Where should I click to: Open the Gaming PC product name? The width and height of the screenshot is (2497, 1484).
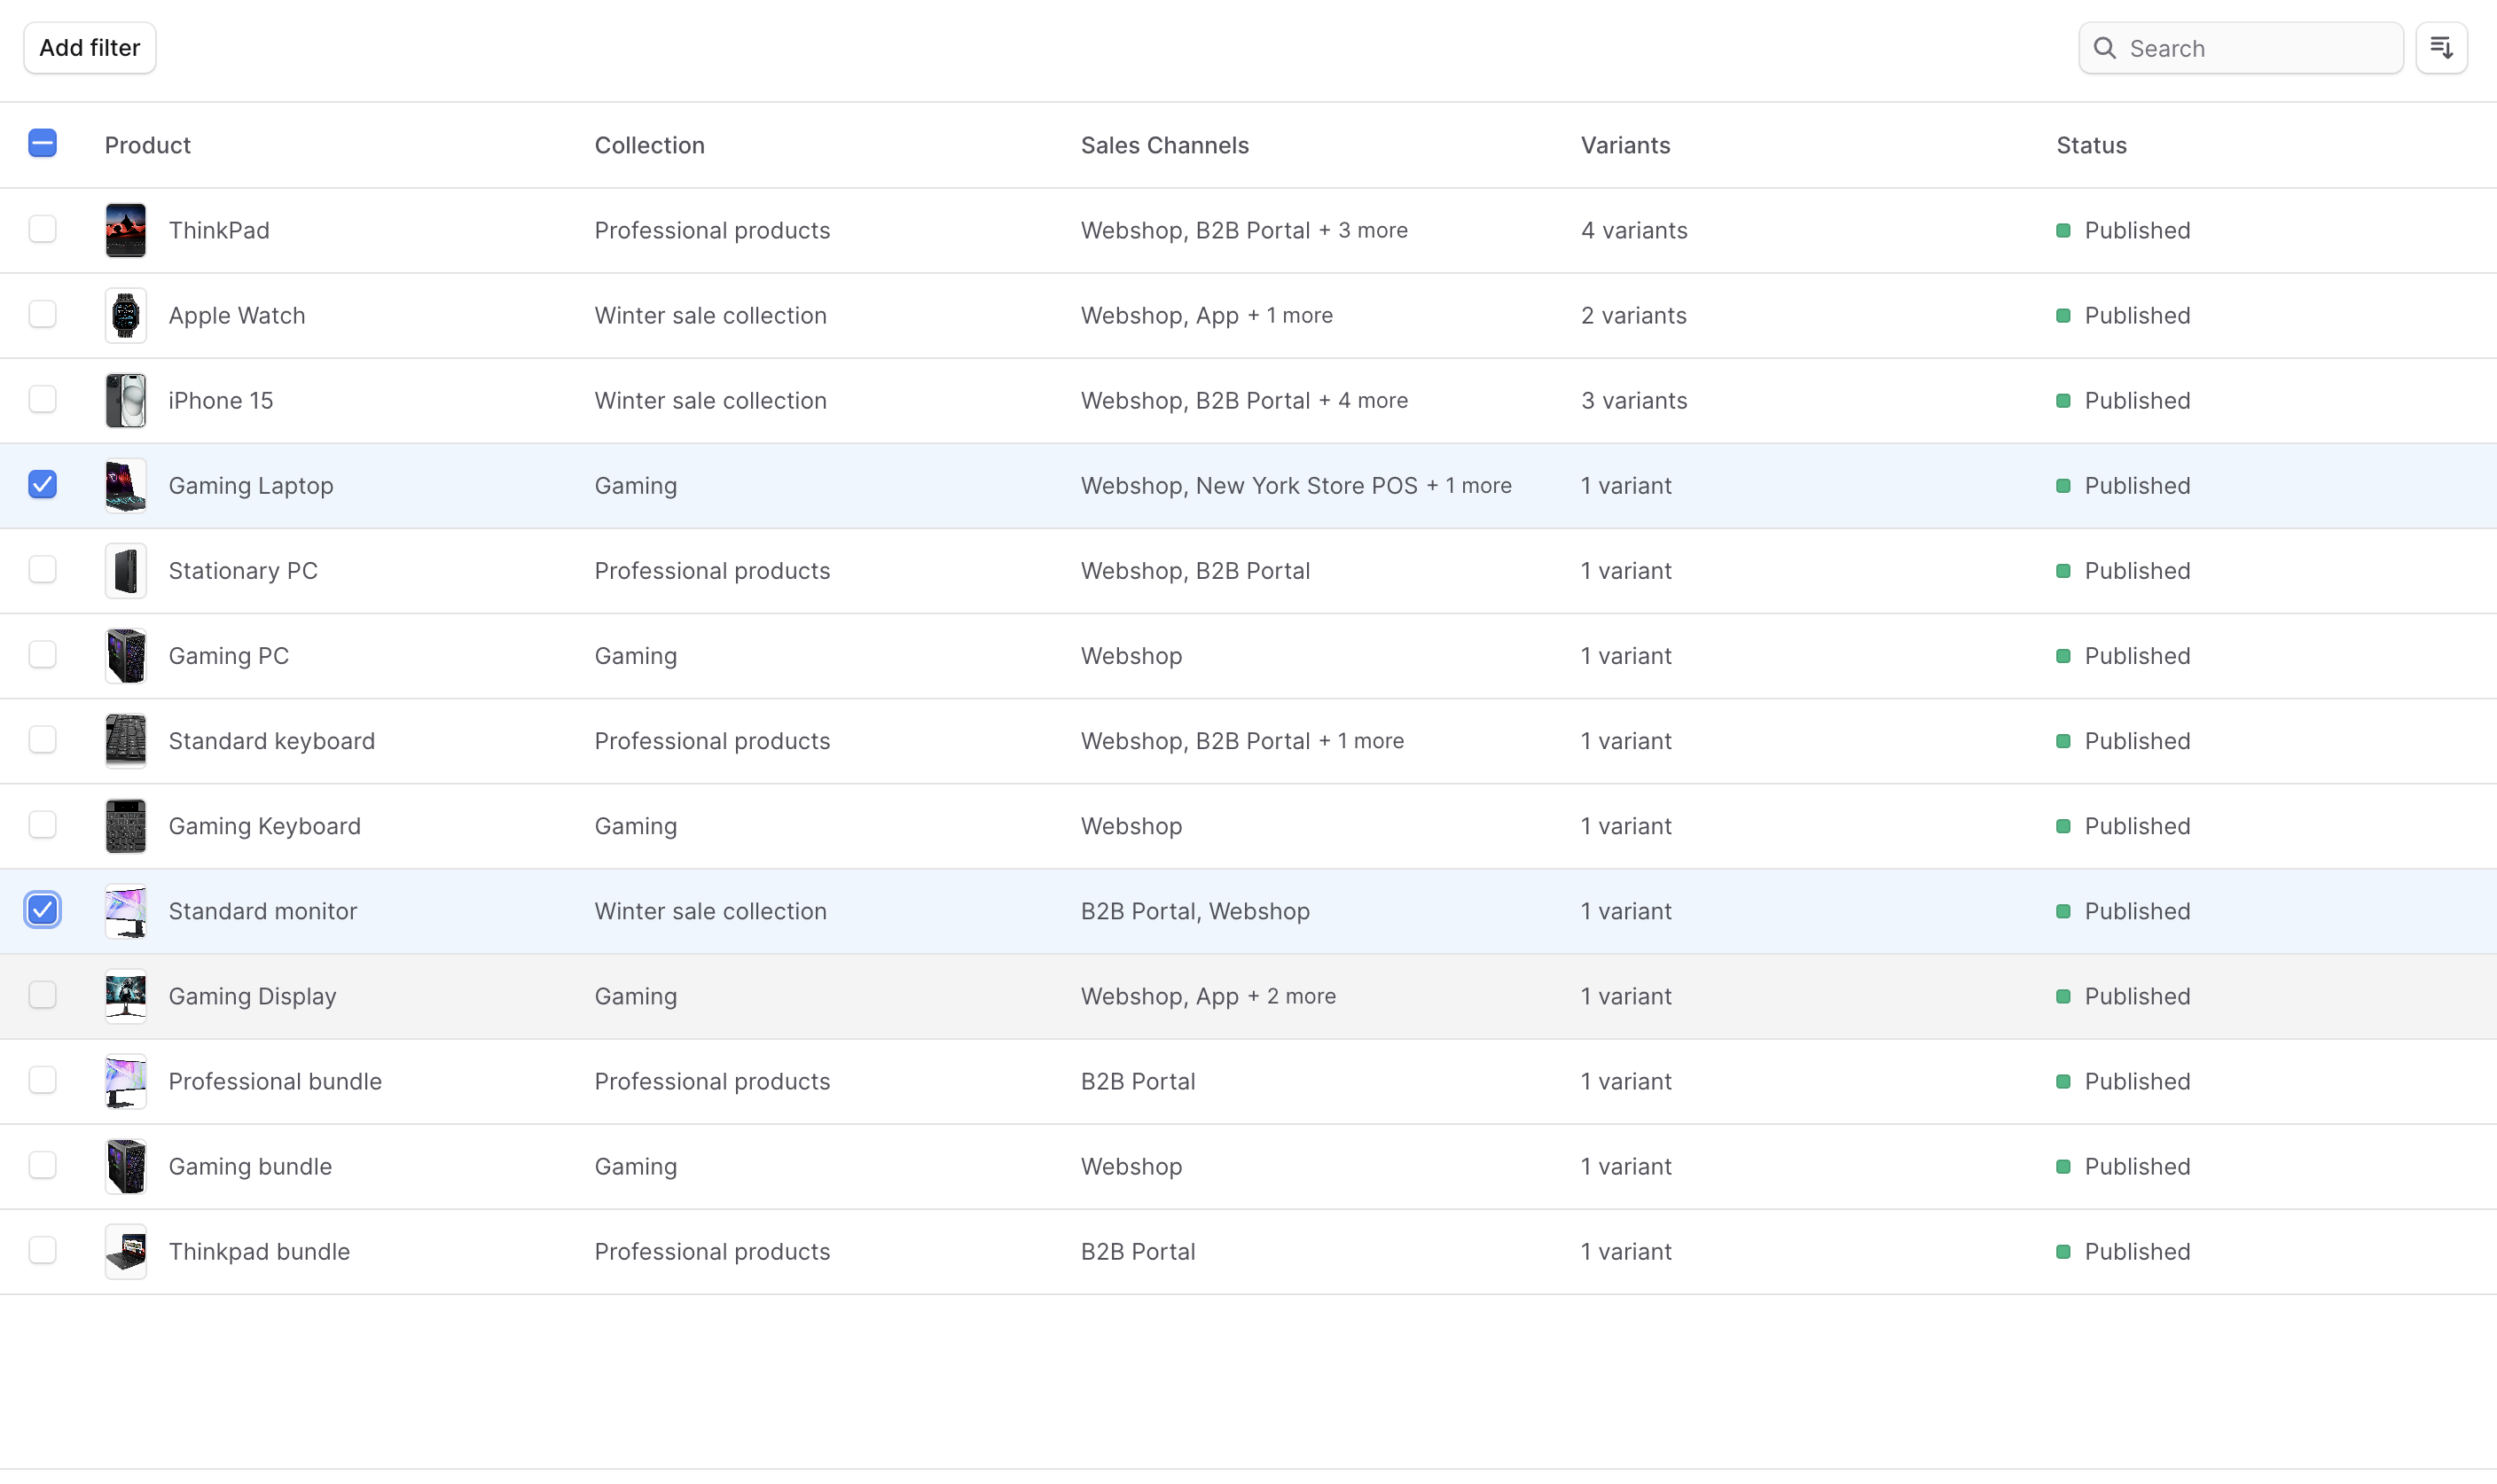coord(228,656)
